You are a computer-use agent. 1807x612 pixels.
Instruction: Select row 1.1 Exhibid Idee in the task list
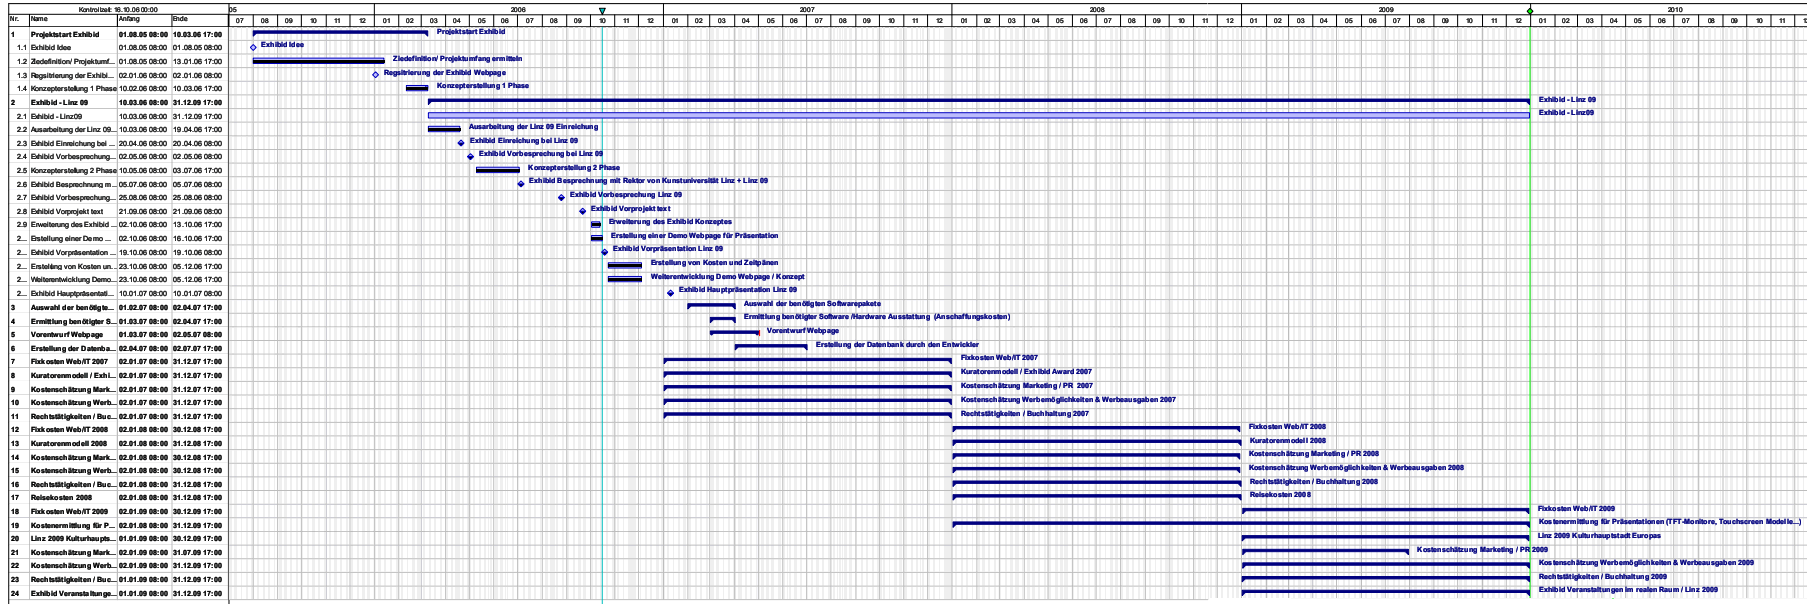tap(116, 47)
